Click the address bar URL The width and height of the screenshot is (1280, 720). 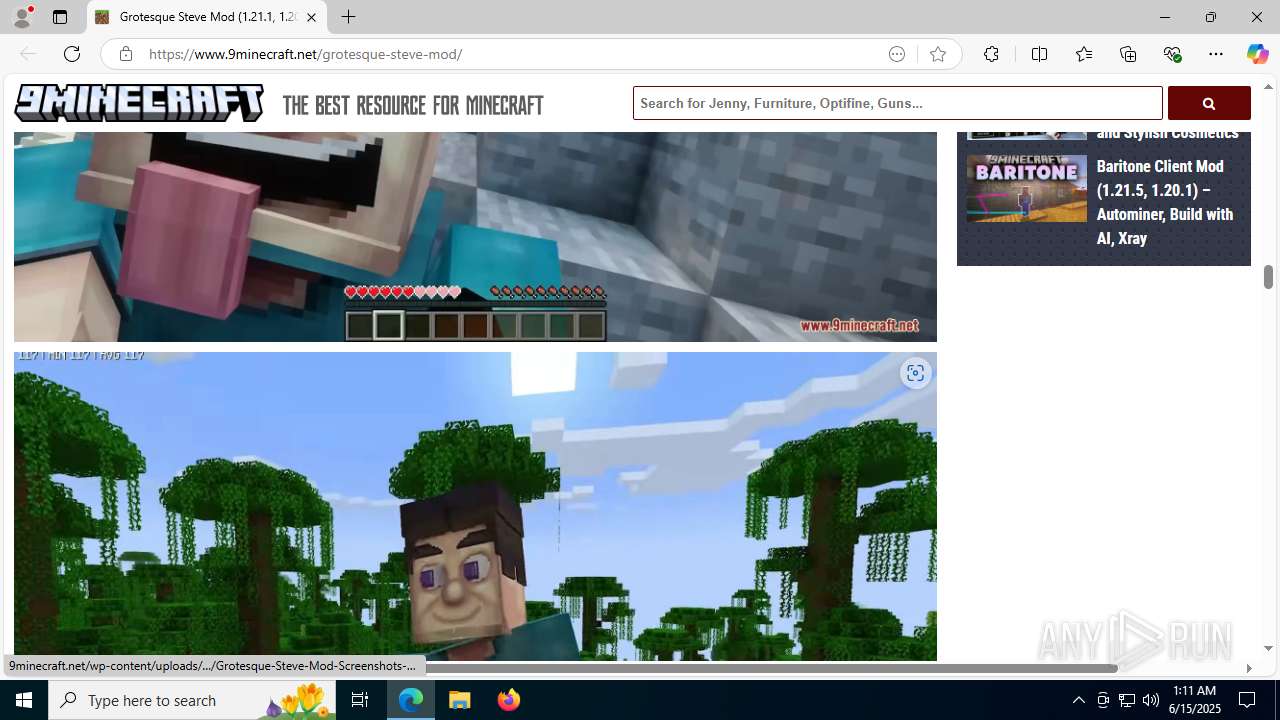point(305,54)
